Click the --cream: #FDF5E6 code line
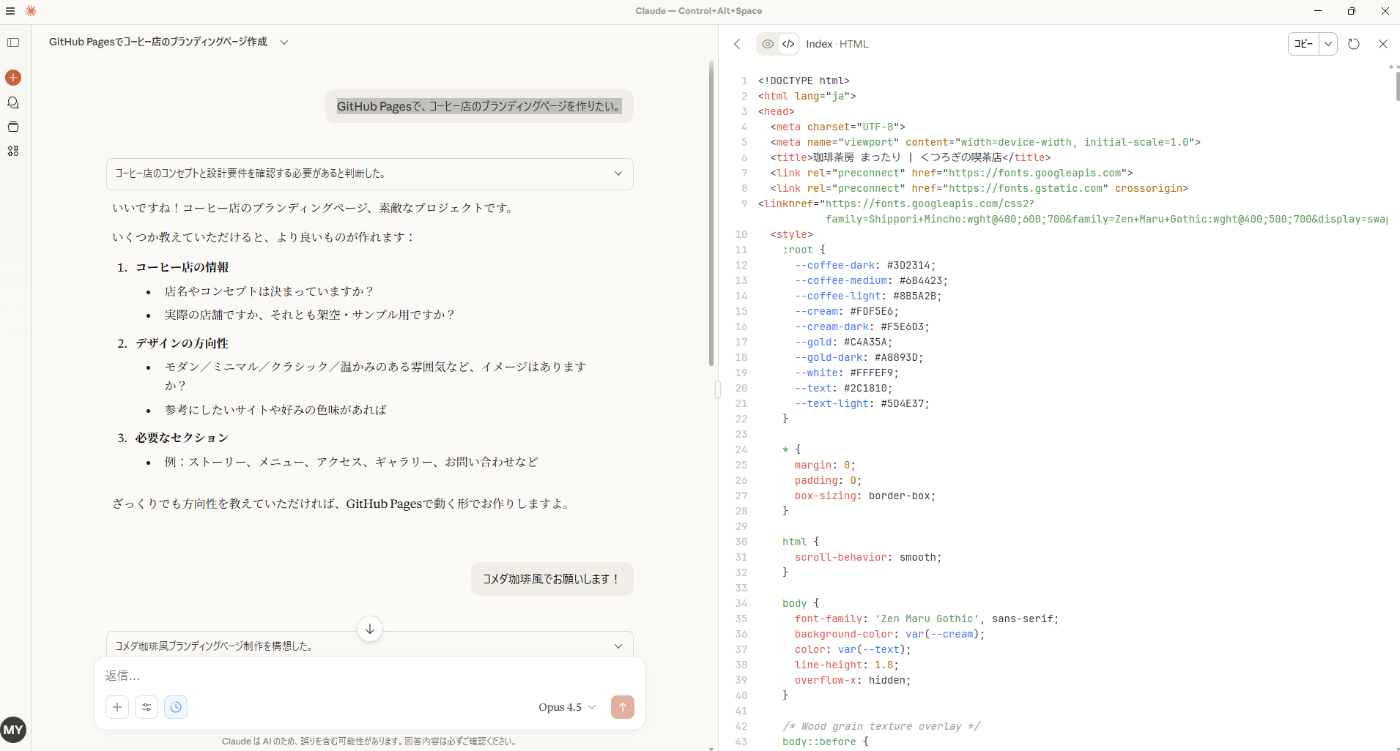The height and width of the screenshot is (751, 1400). point(846,311)
